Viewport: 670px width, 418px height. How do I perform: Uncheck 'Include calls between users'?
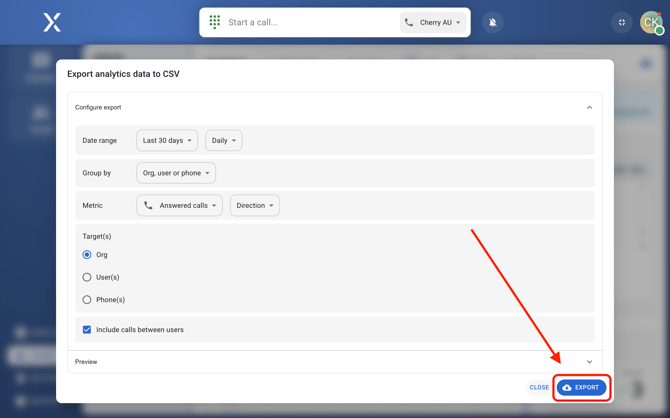87,330
